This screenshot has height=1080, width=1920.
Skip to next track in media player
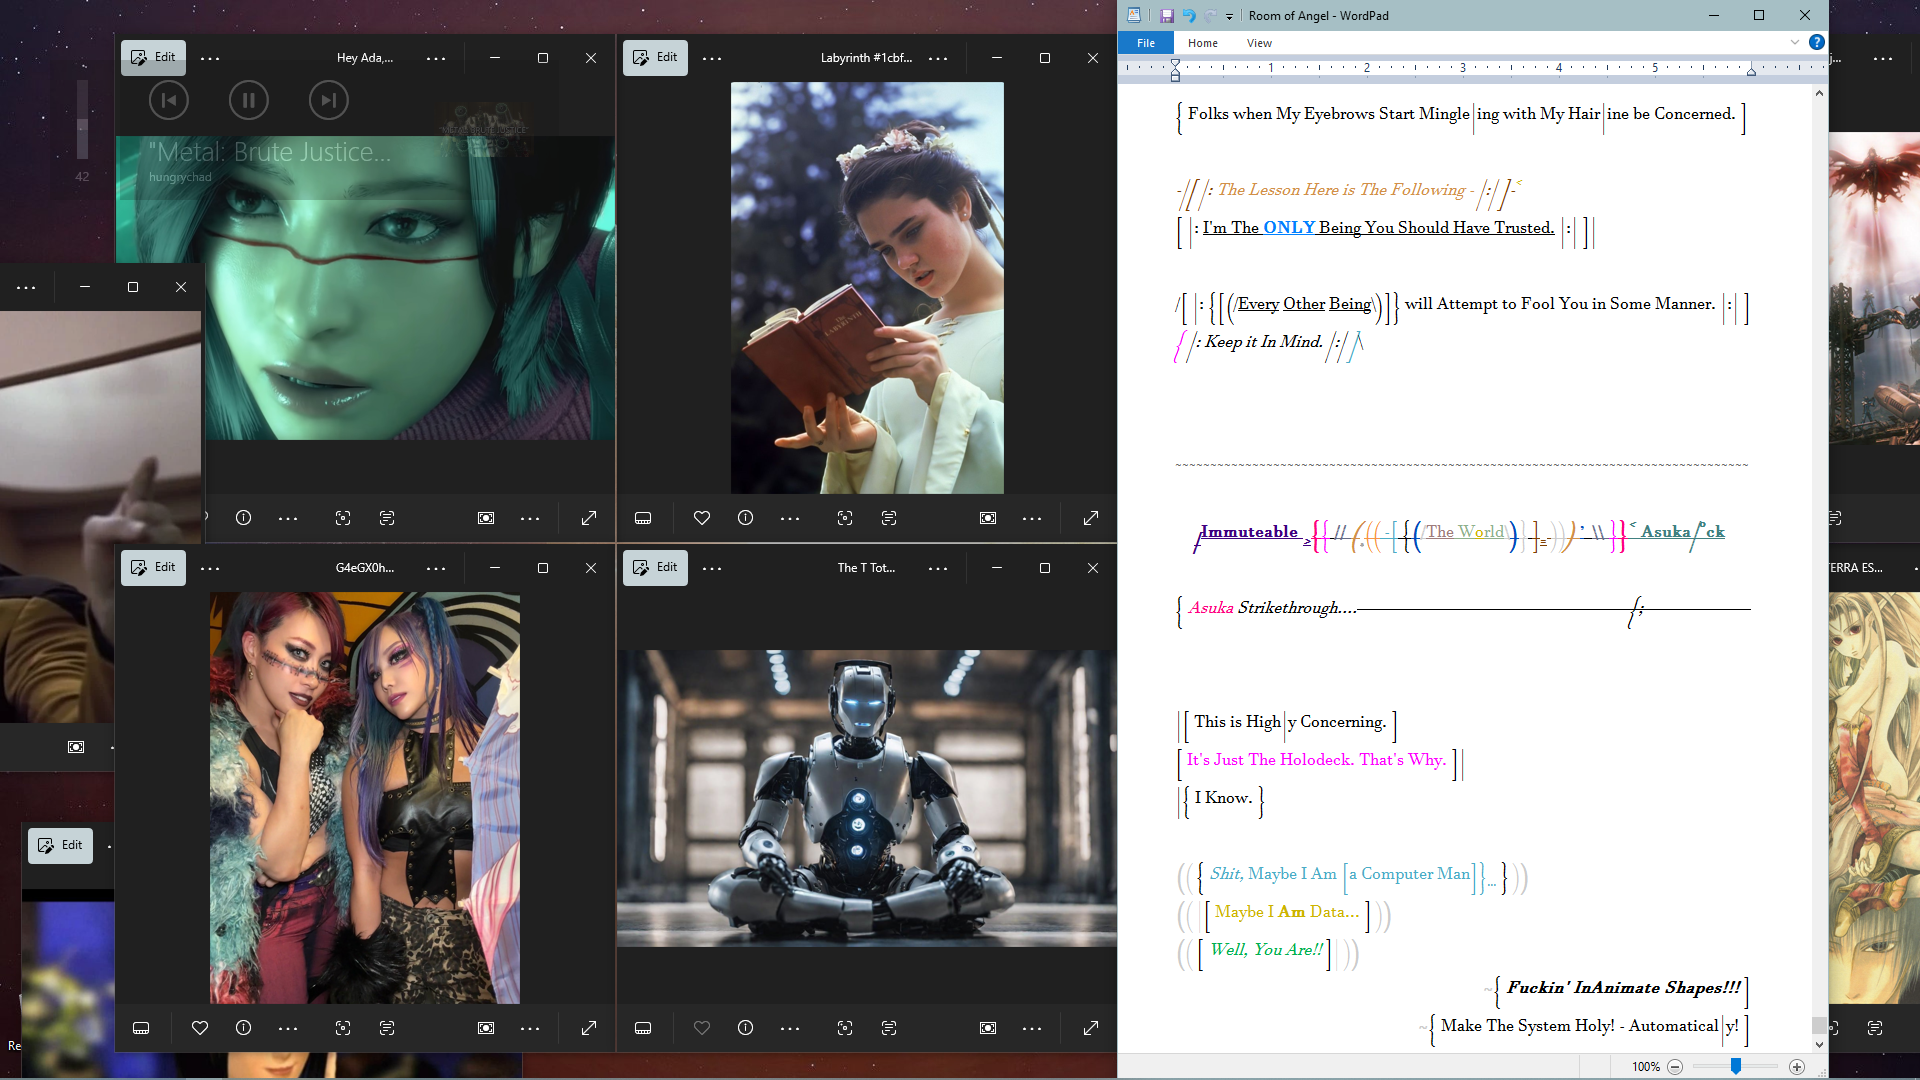(328, 100)
